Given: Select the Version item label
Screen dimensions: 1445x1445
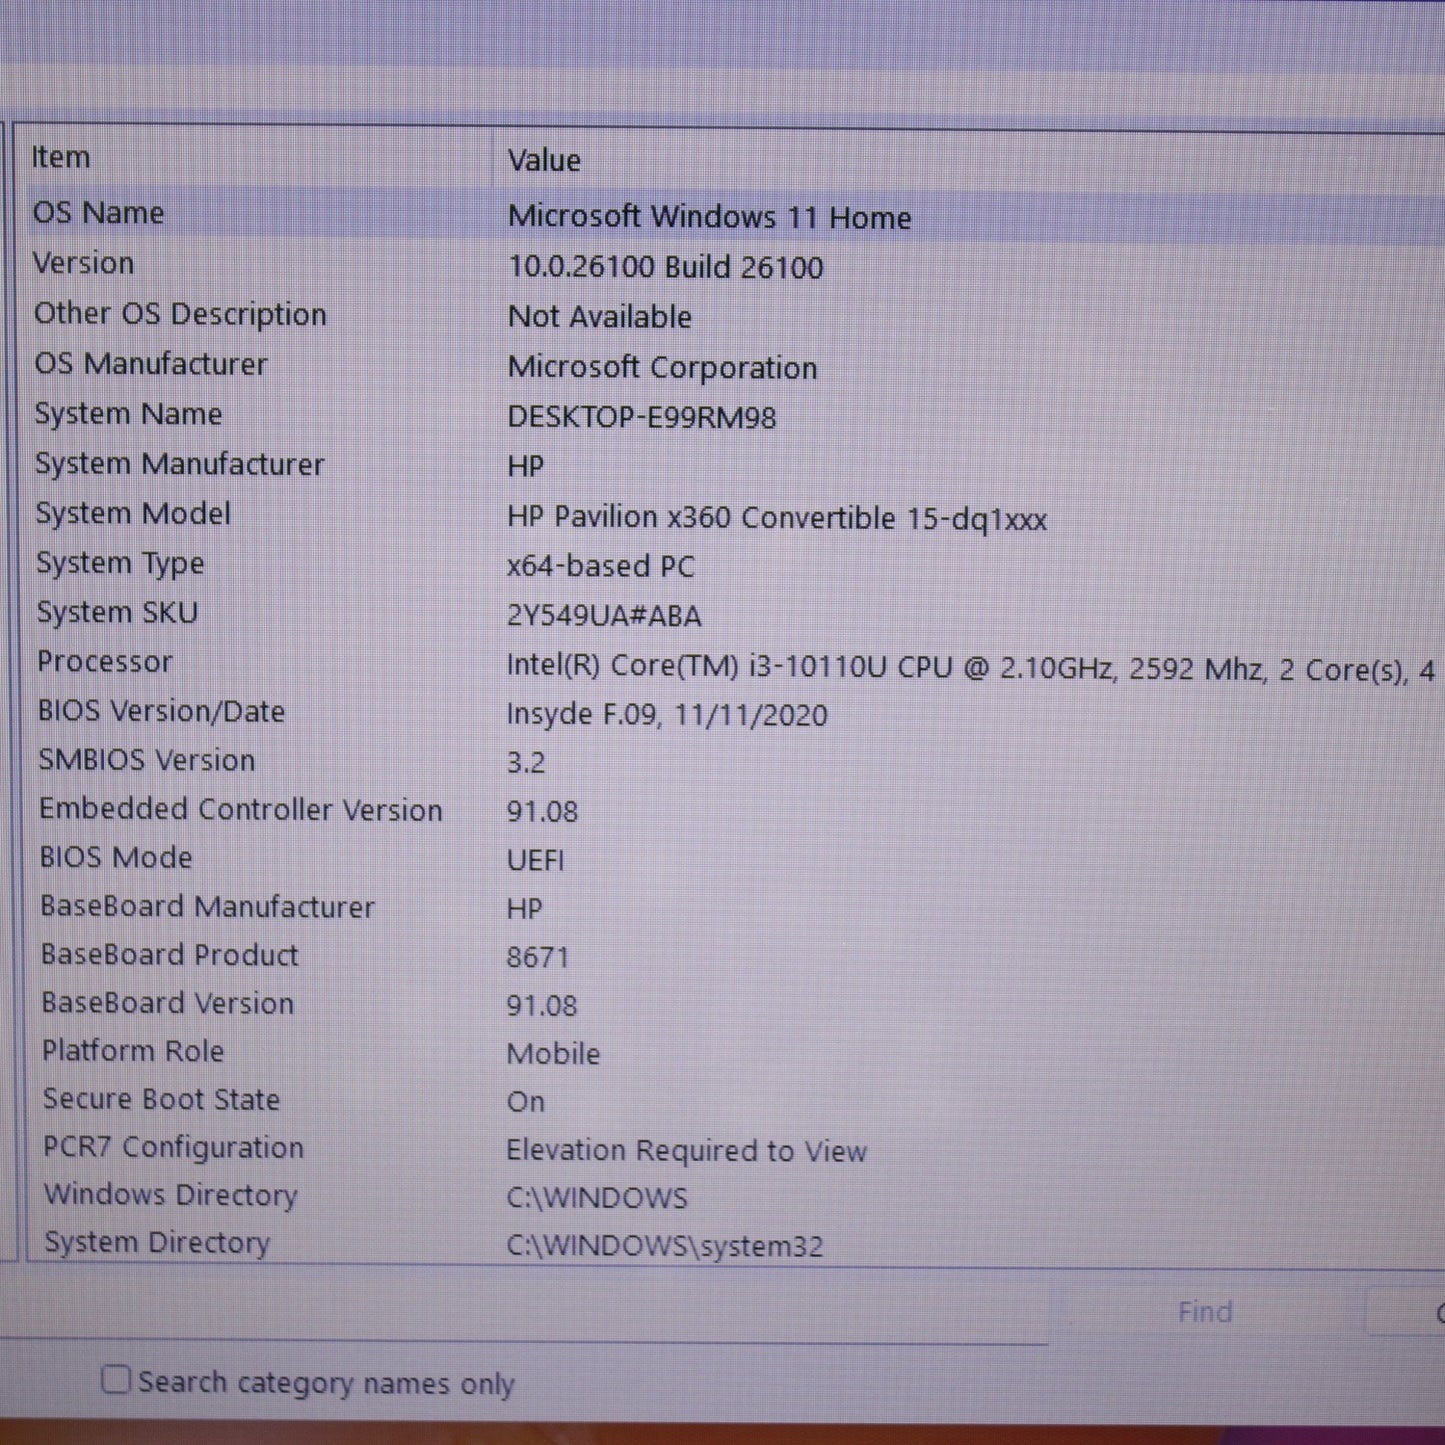Looking at the screenshot, I should pos(84,263).
